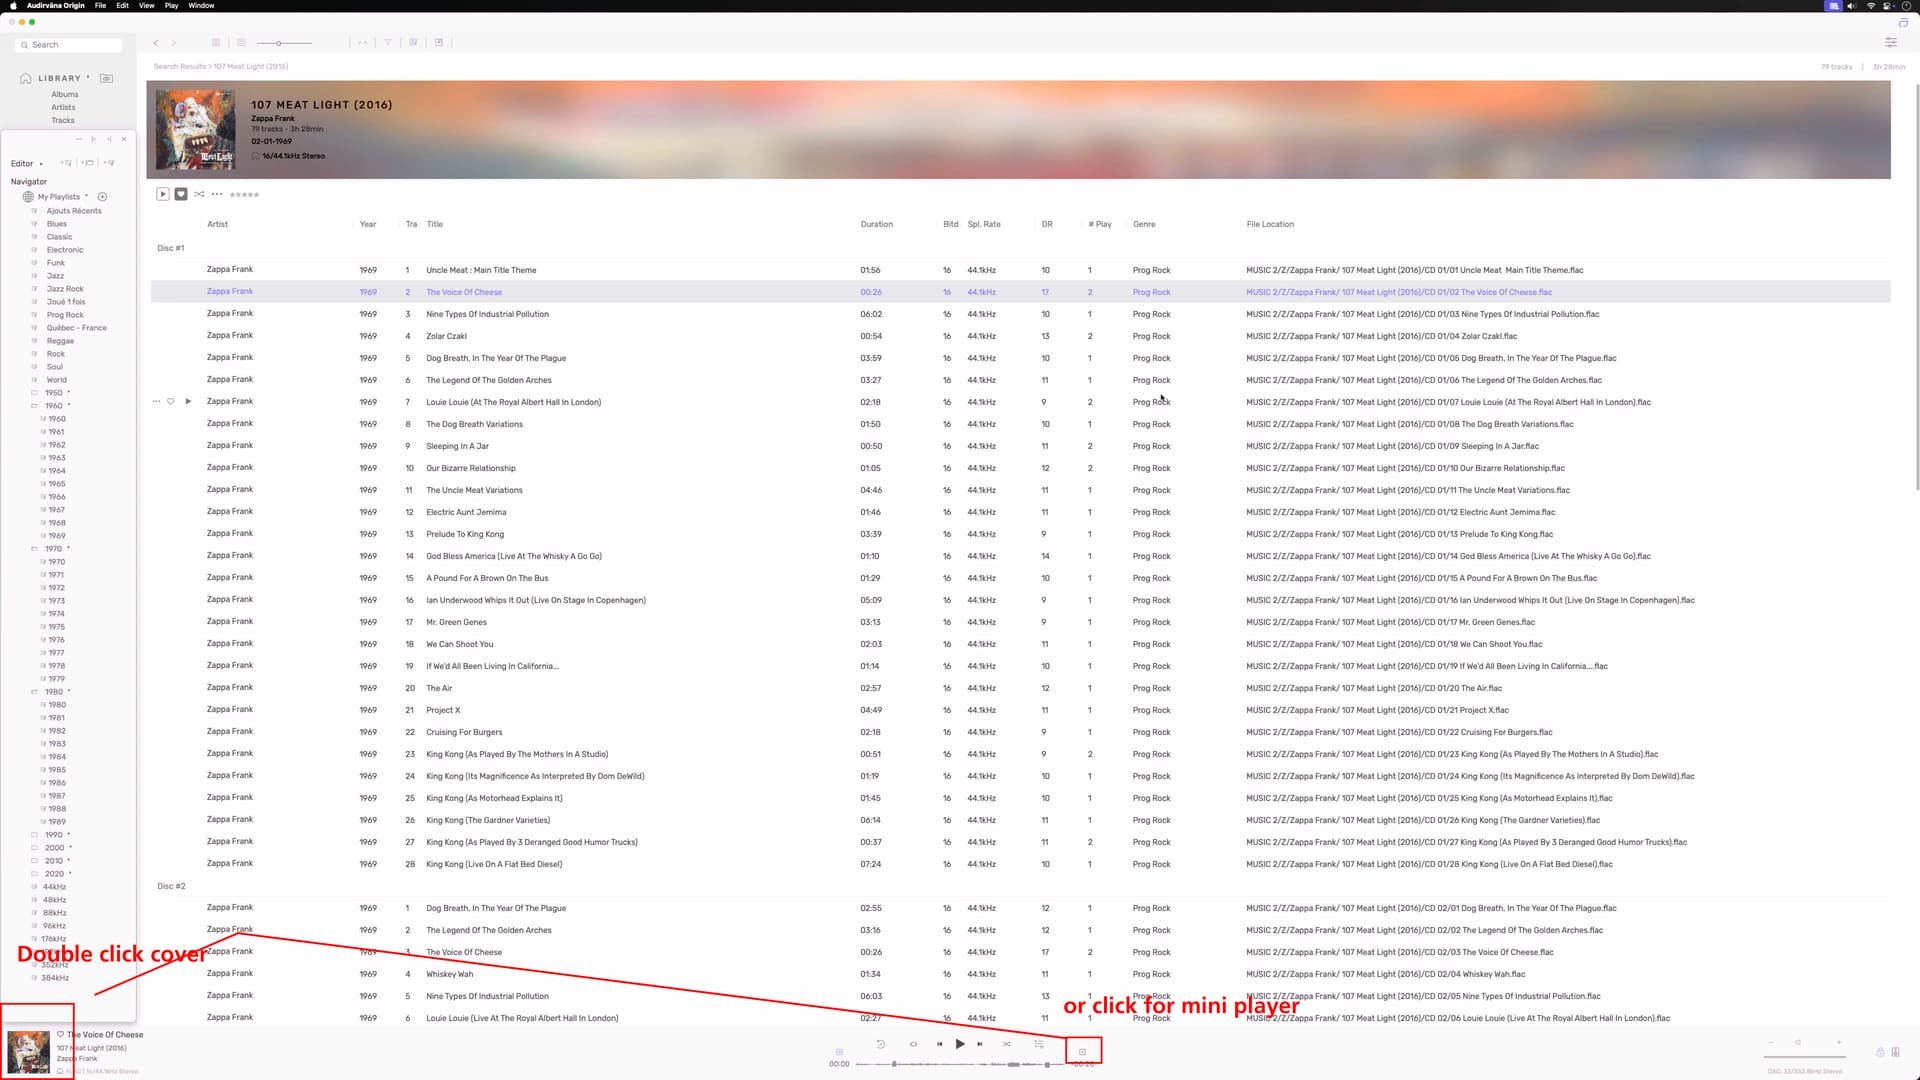
Task: Open the settings sliders icon at top right
Action: click(x=1890, y=43)
